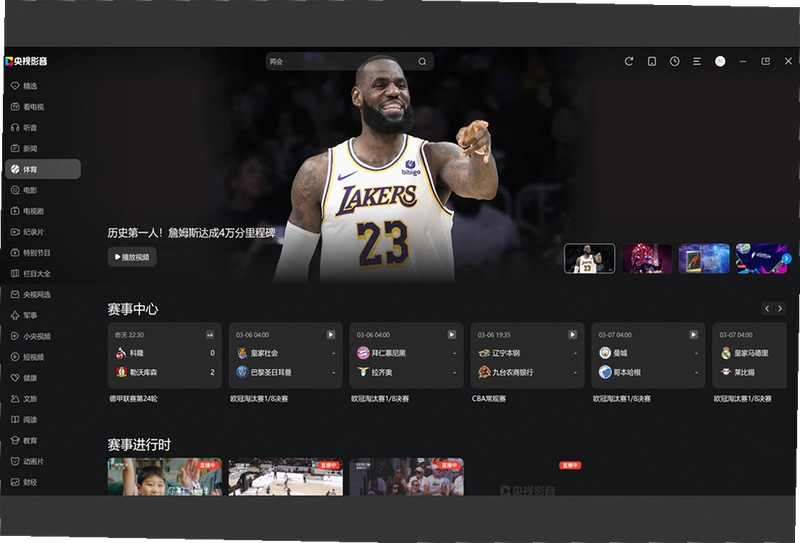Open the mobile device icon
The width and height of the screenshot is (800, 543).
(x=652, y=61)
